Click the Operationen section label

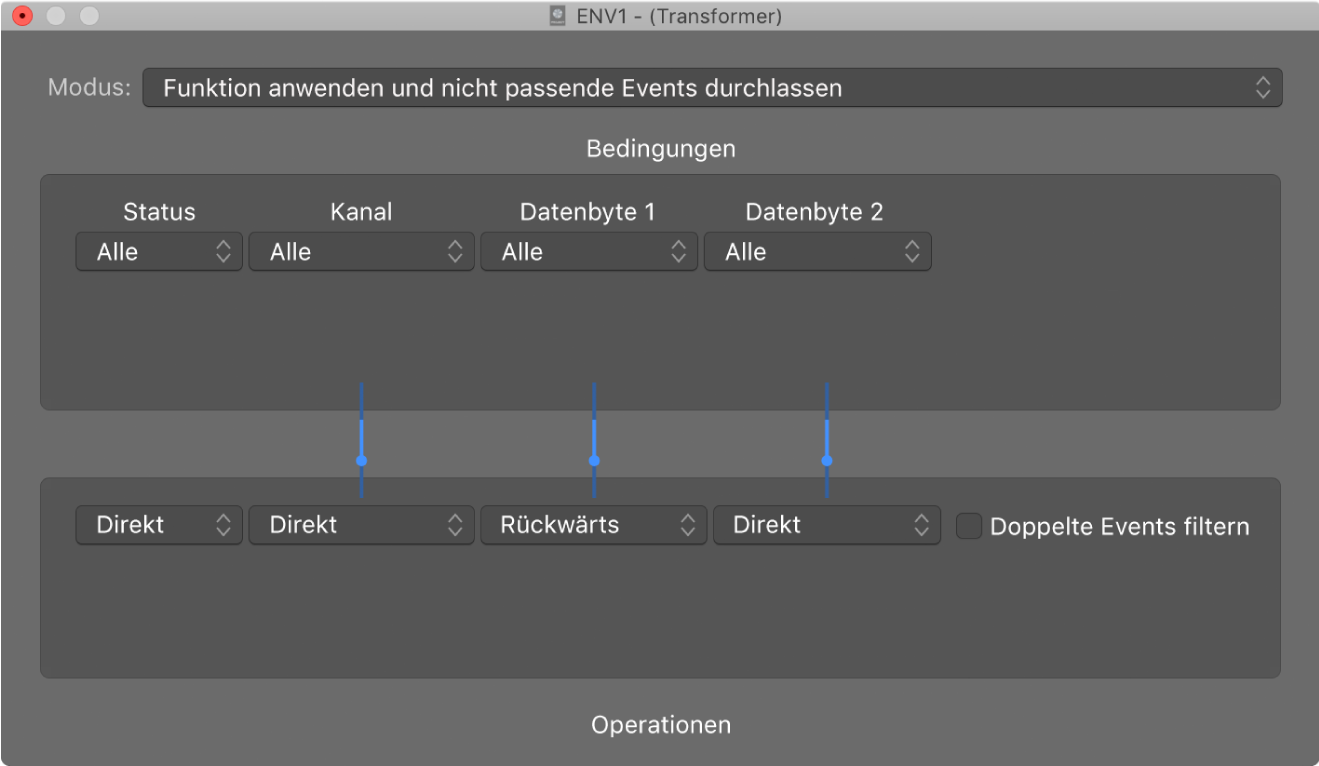click(x=660, y=724)
